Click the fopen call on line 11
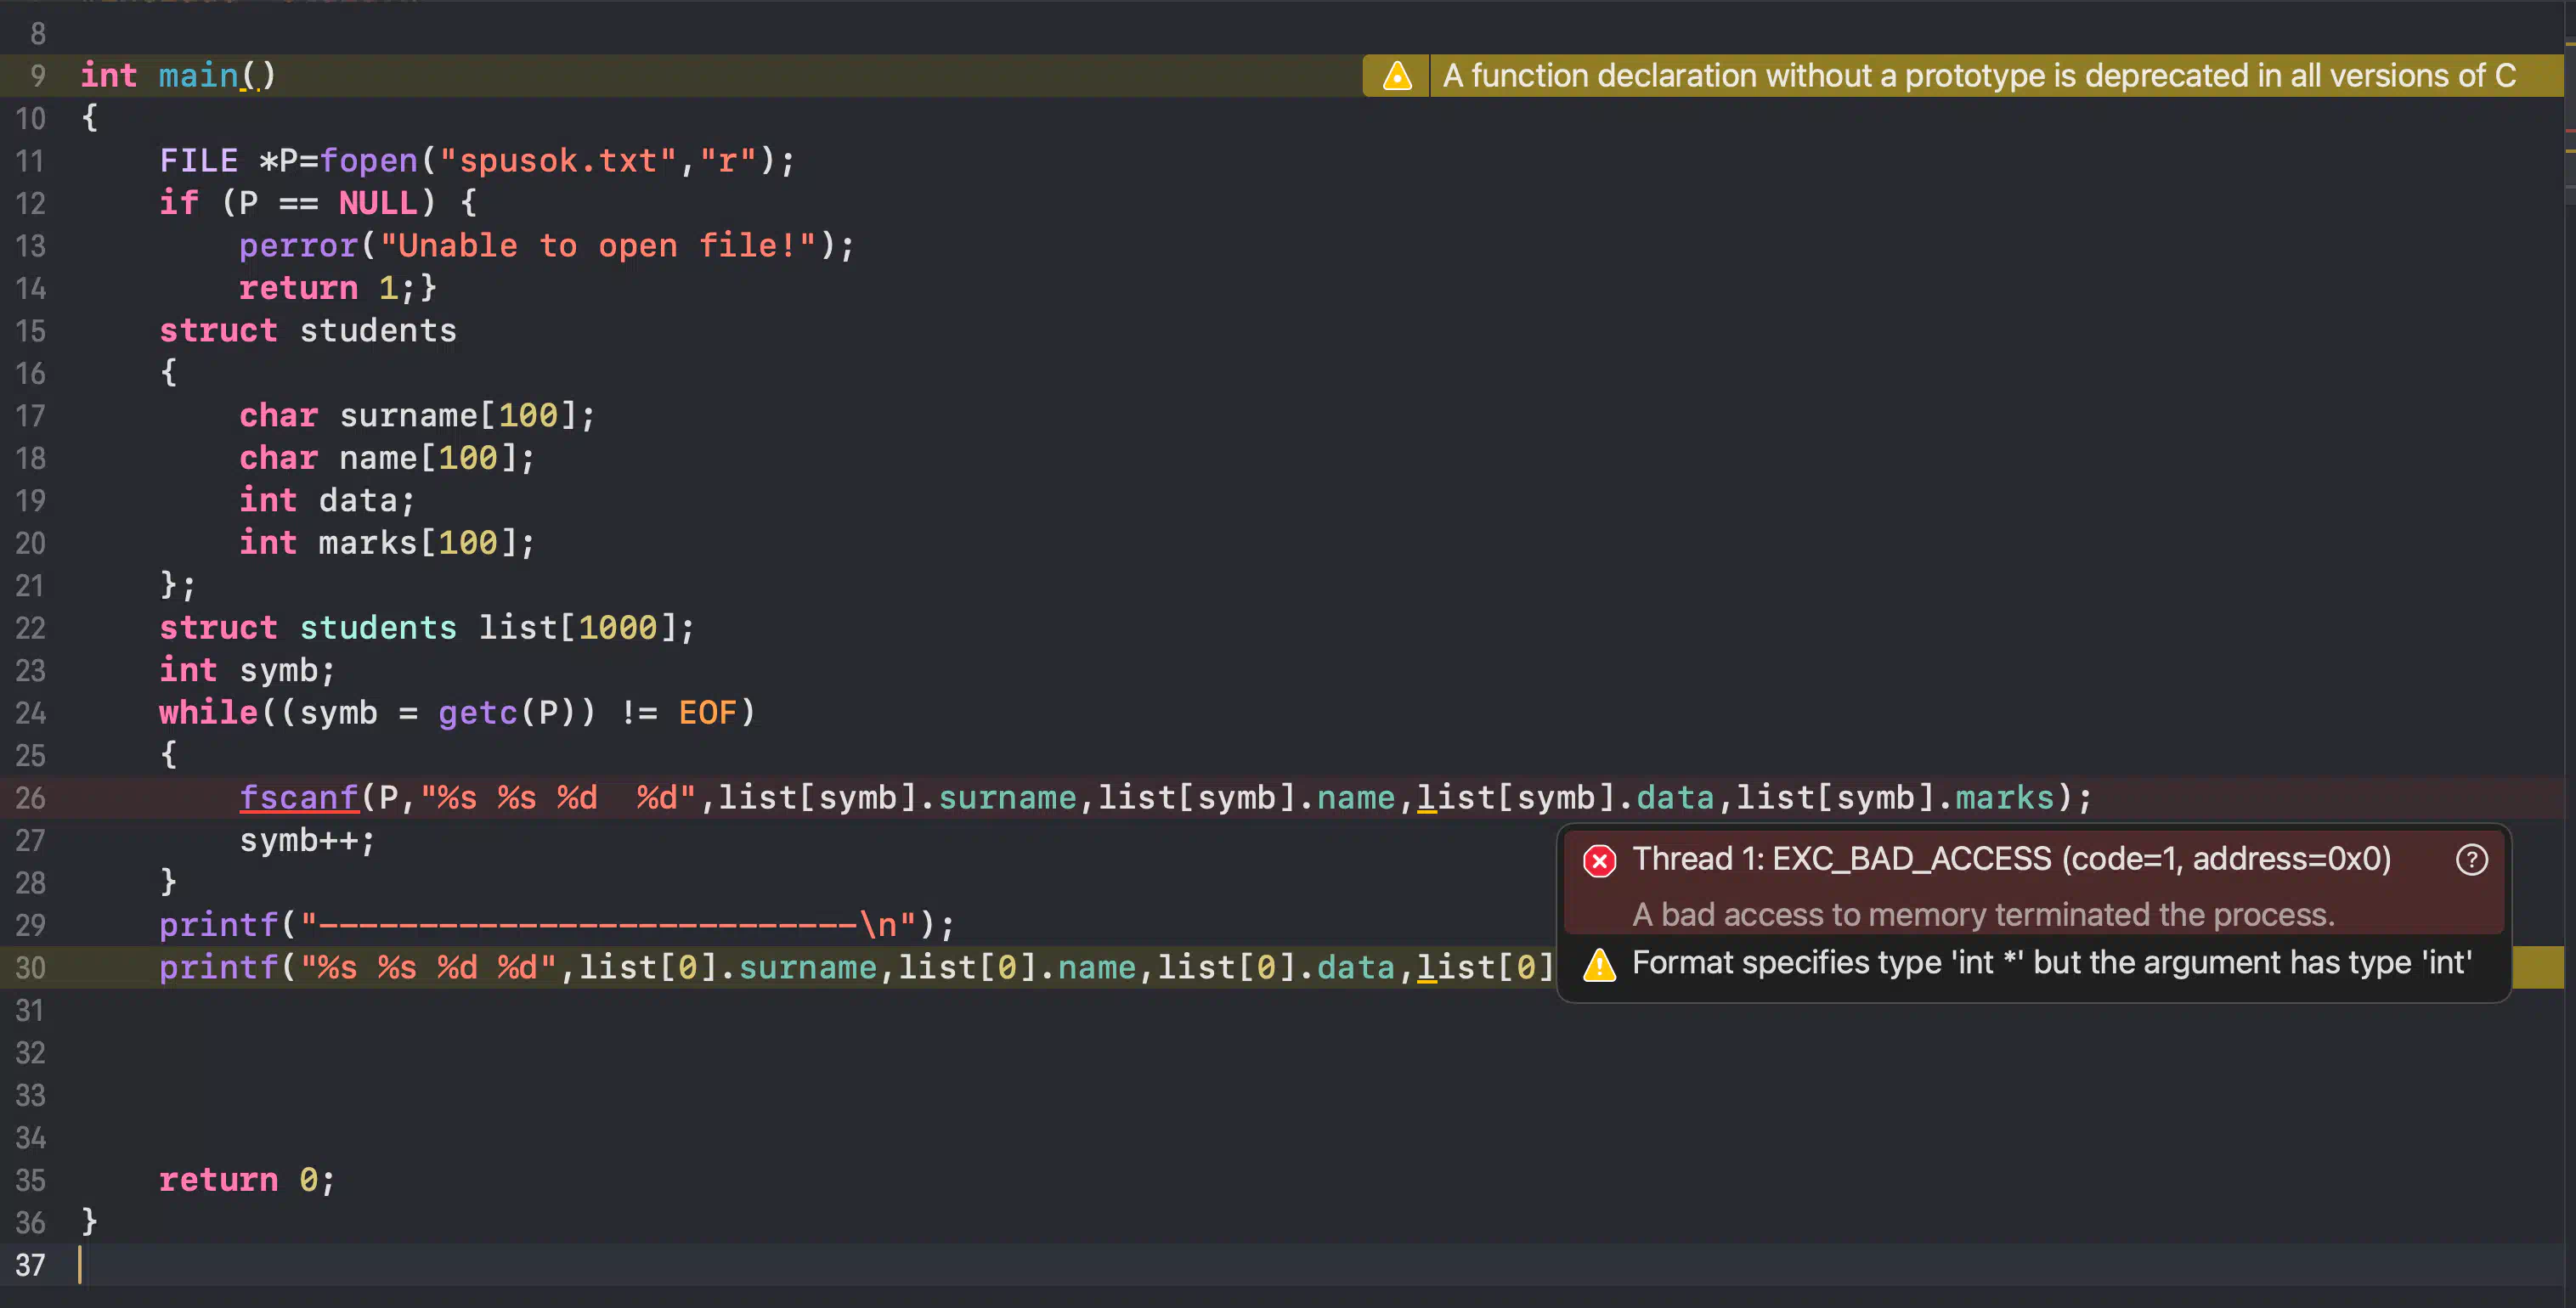Image resolution: width=2576 pixels, height=1308 pixels. (x=368, y=161)
